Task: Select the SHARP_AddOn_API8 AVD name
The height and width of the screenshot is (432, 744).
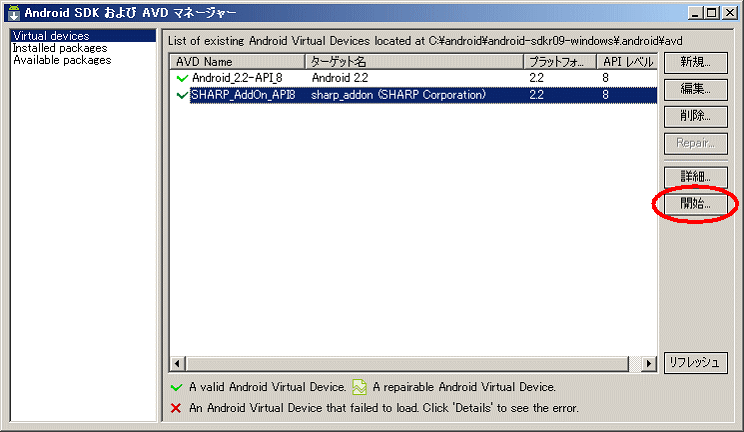Action: tap(243, 95)
